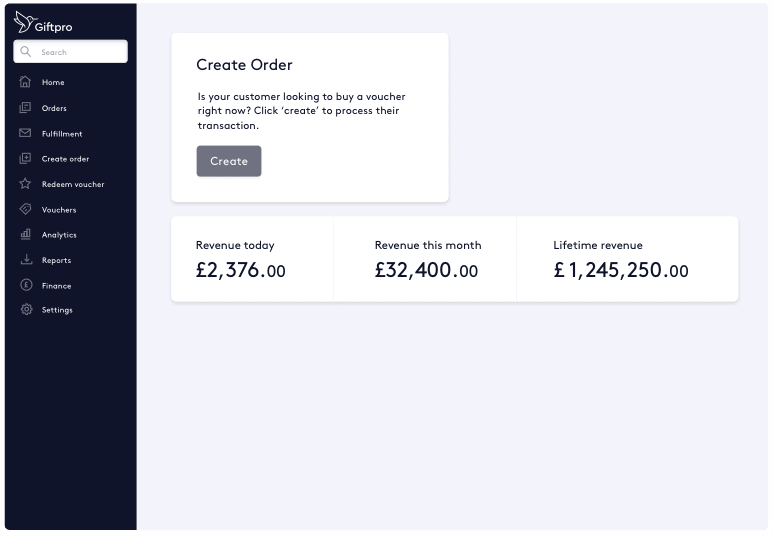This screenshot has height=536, width=773.
Task: Click the Finance pound coin icon
Action: coord(26,286)
